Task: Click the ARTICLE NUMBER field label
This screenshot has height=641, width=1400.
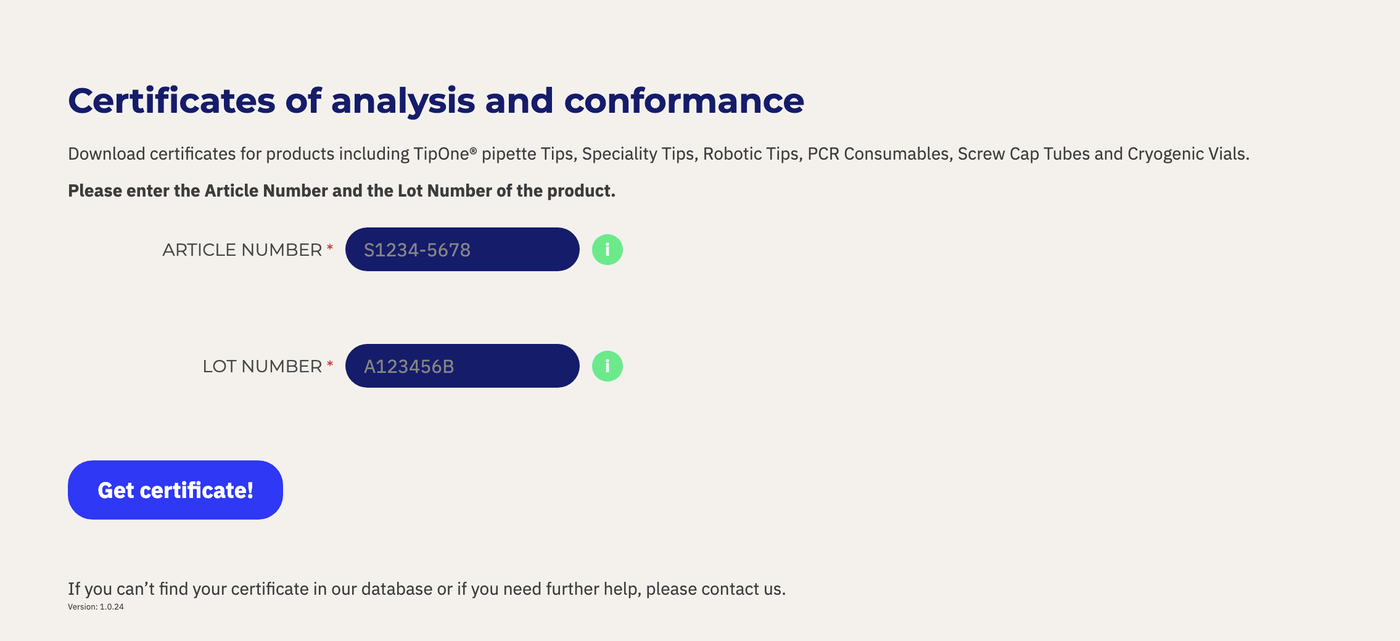Action: 242,250
